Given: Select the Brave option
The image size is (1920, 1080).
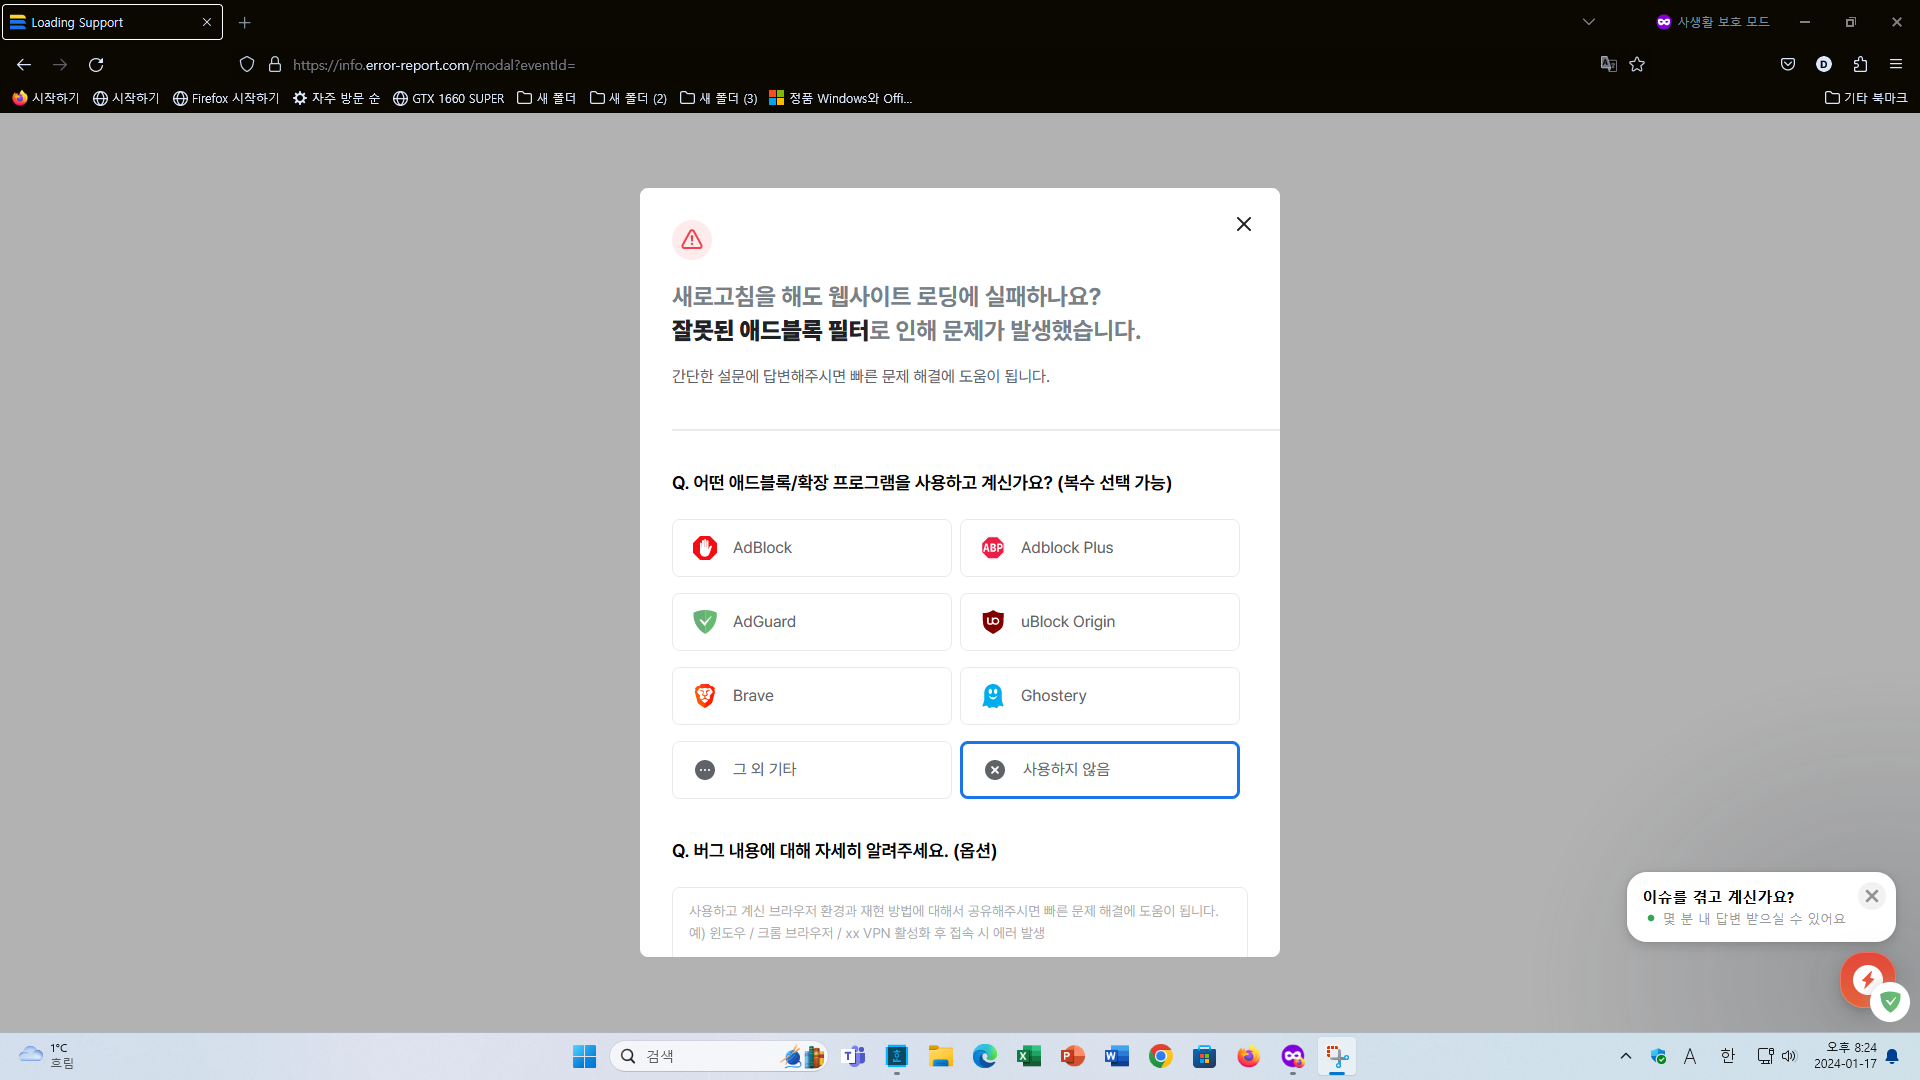Looking at the screenshot, I should 811,696.
